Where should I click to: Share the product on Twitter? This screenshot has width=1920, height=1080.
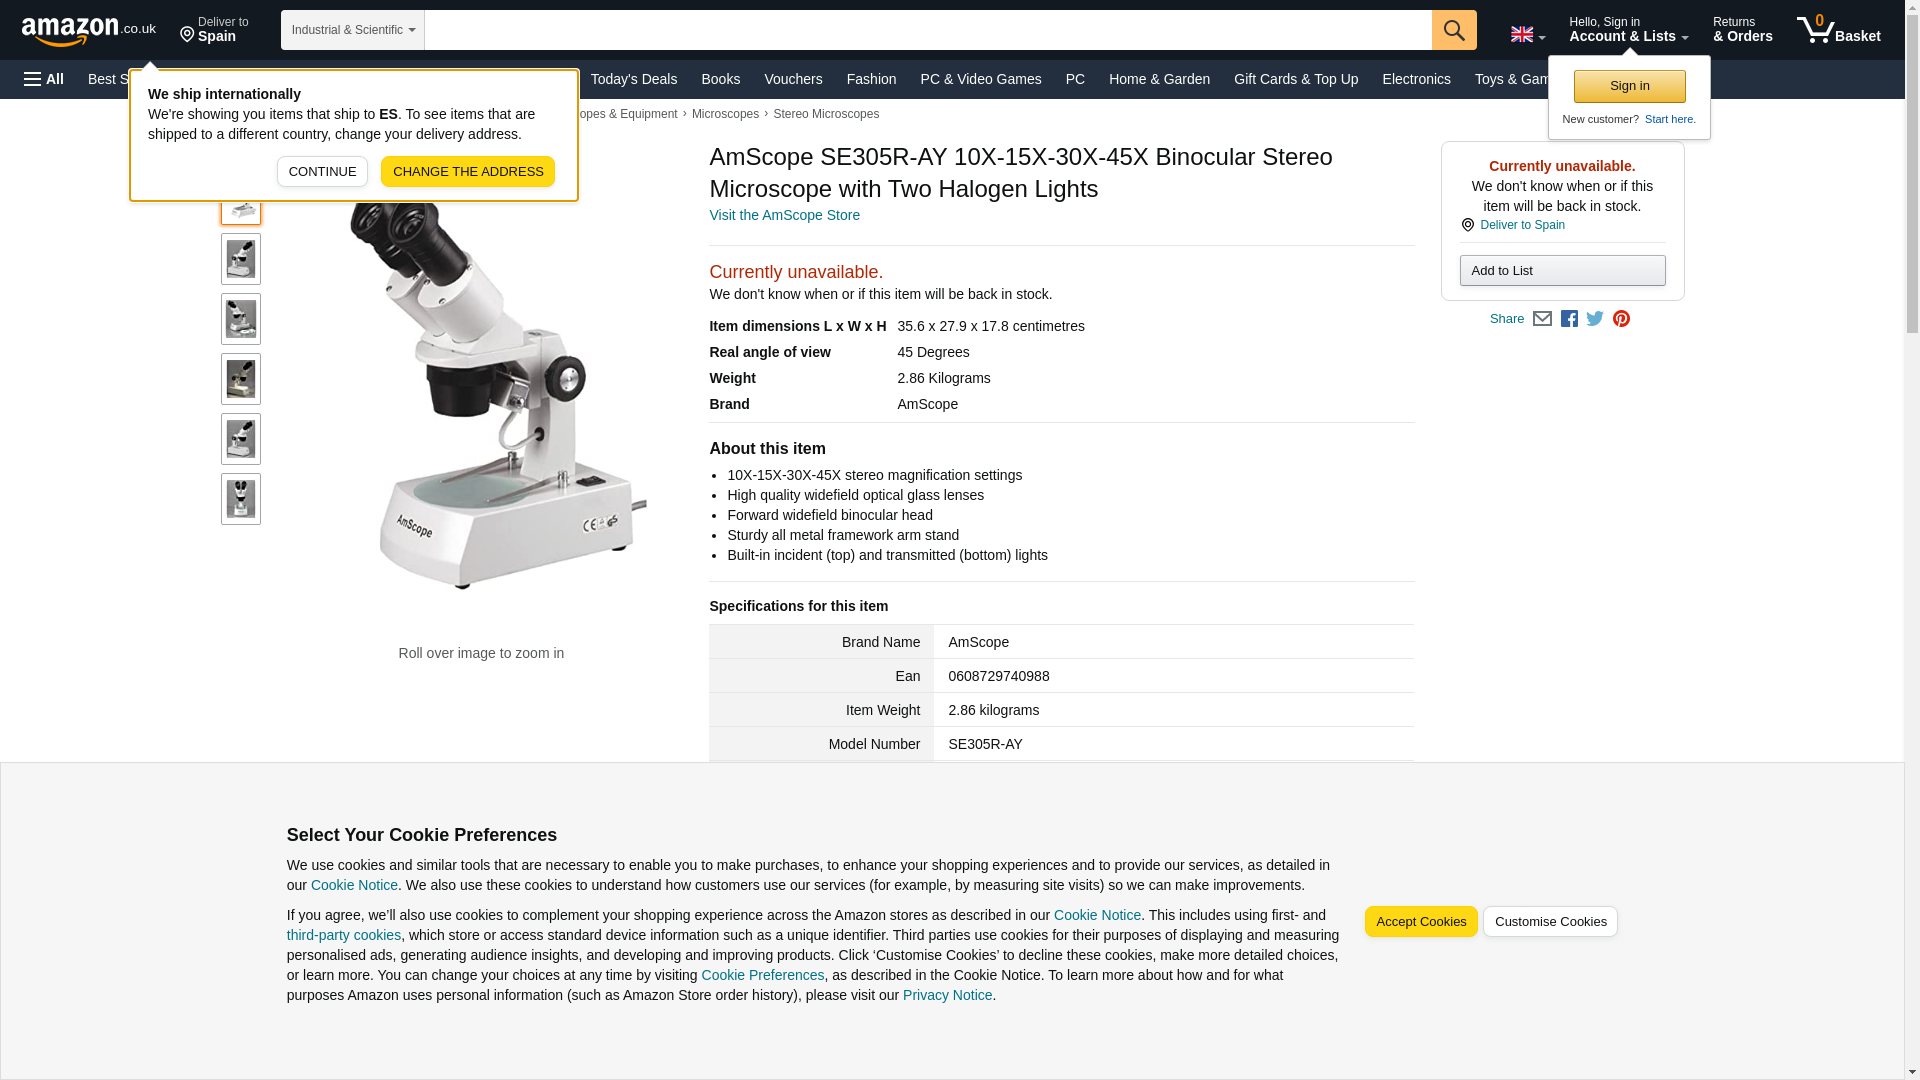(1595, 319)
